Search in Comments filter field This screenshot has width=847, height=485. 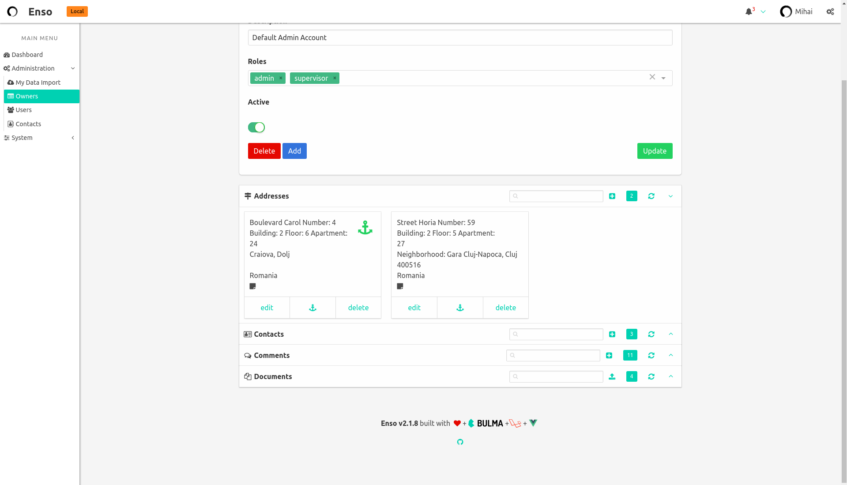553,355
